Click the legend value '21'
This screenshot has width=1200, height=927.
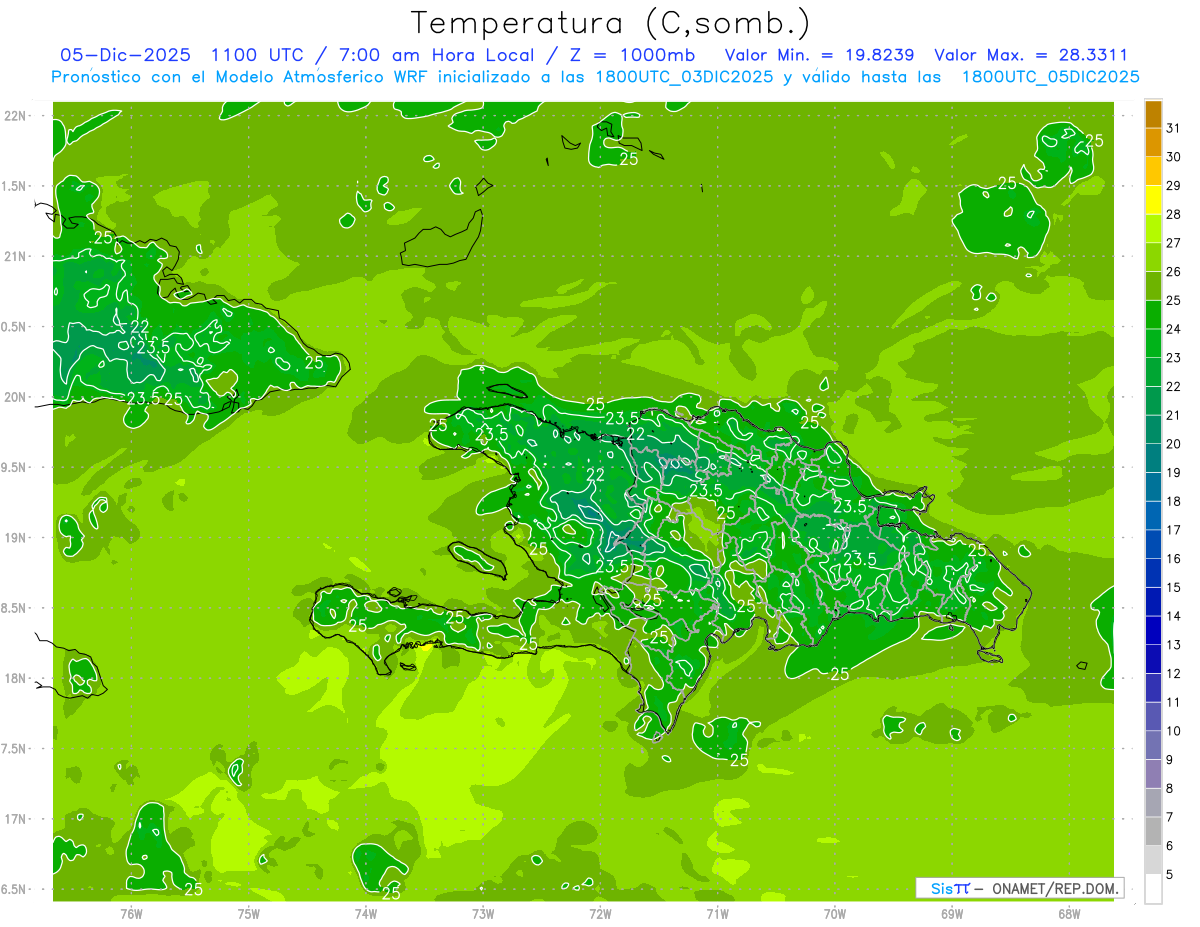tap(1174, 415)
